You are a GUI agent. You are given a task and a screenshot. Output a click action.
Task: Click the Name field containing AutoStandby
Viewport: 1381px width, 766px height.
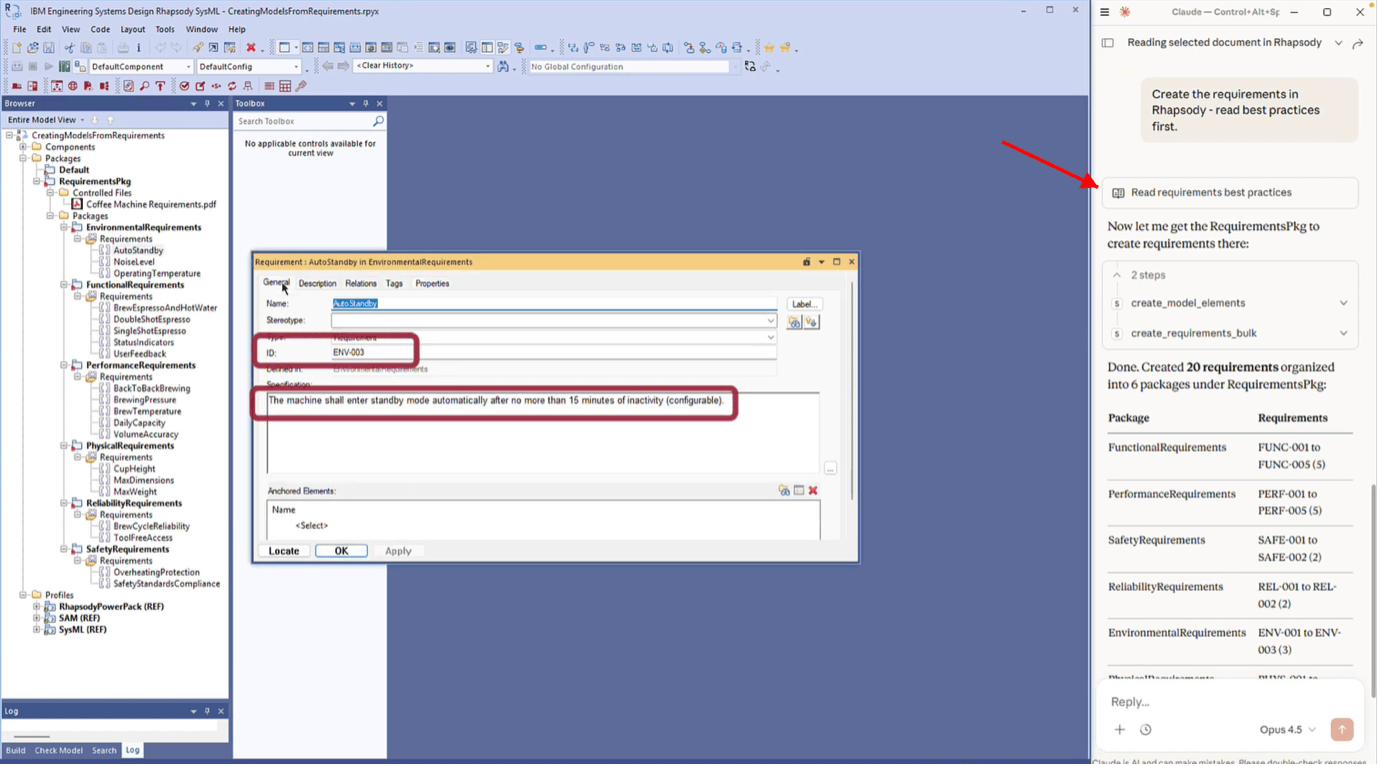click(x=554, y=304)
